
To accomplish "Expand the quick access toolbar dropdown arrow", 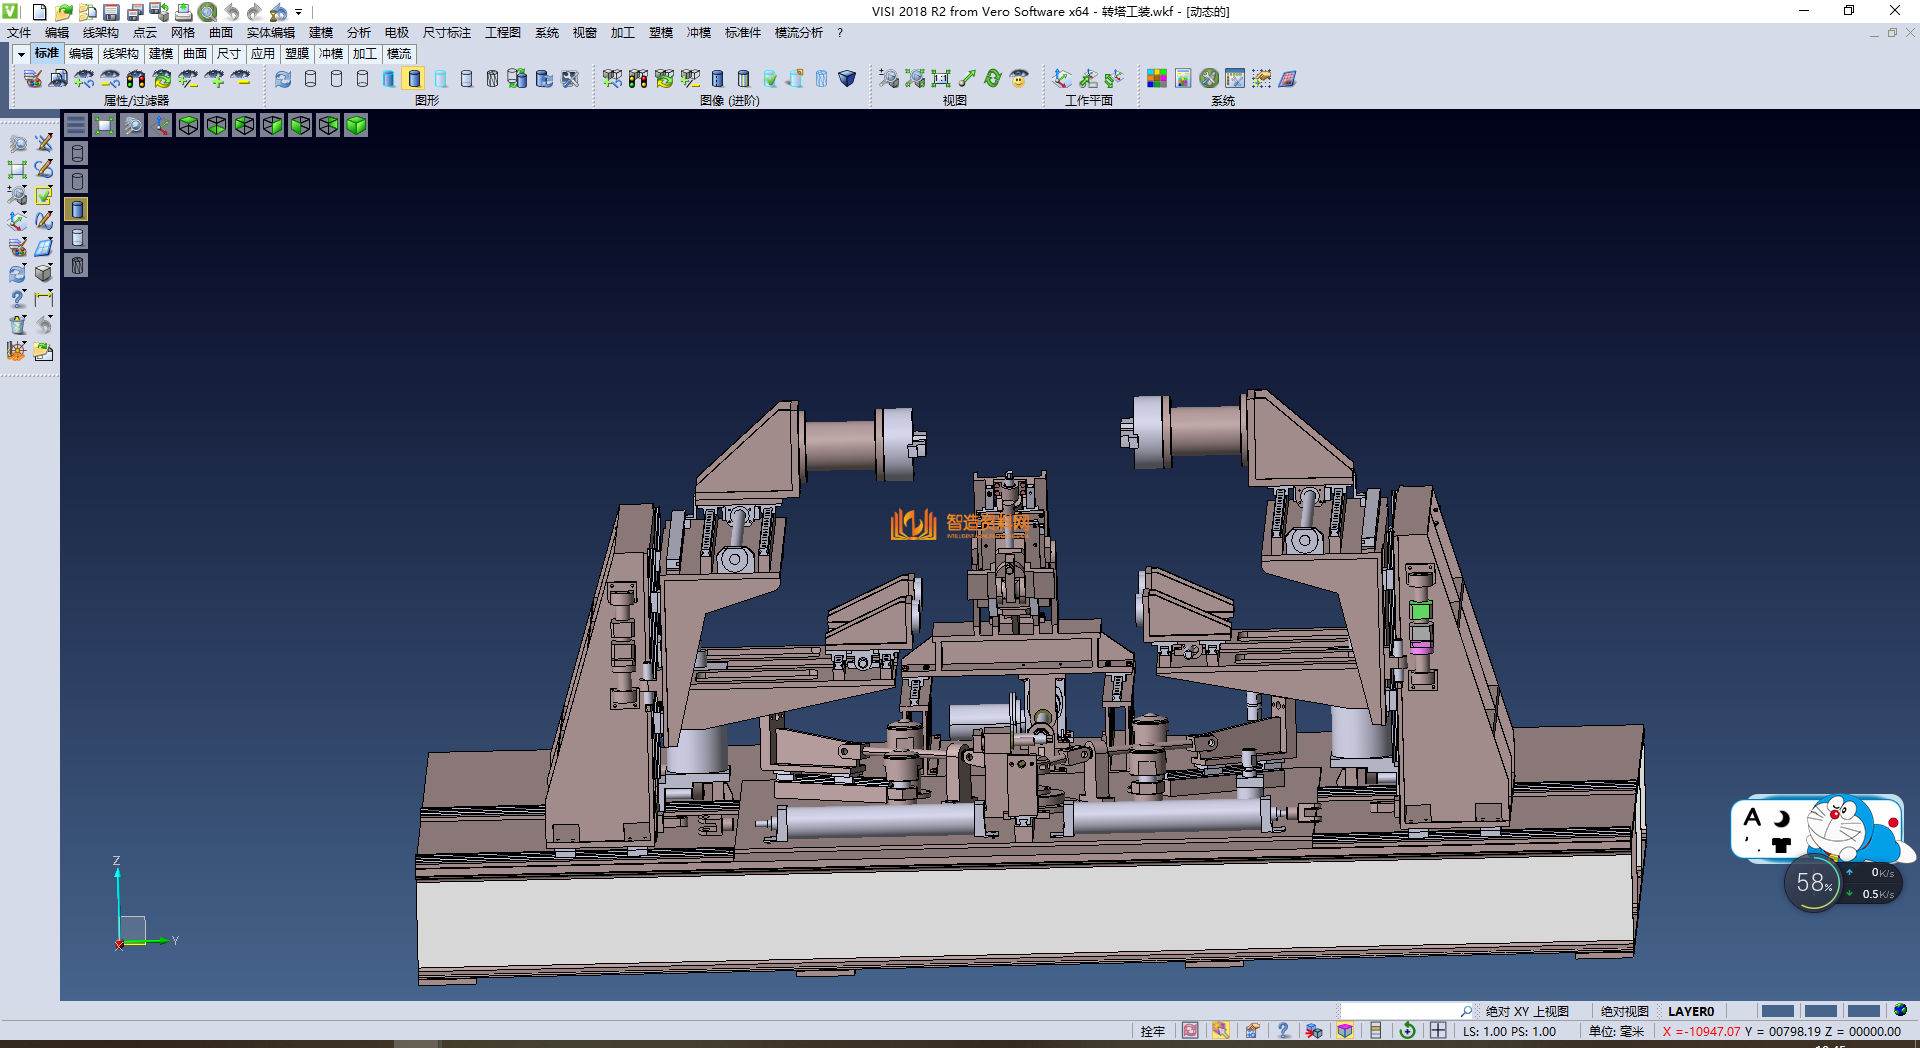I will pos(298,13).
